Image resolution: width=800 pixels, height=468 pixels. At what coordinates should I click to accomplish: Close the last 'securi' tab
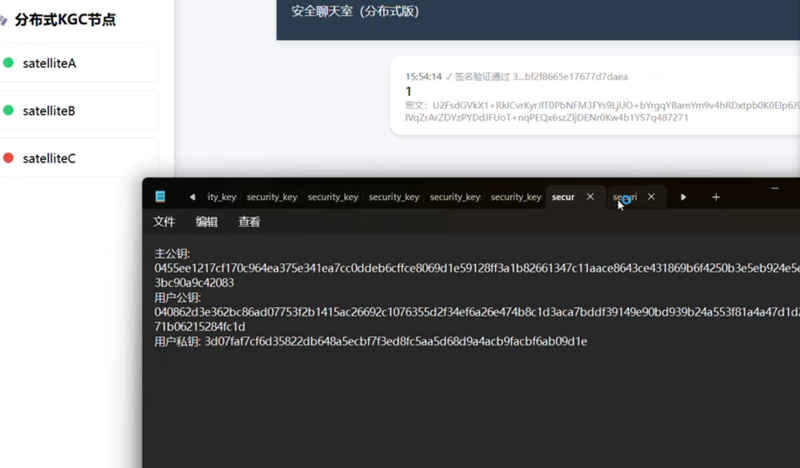(652, 196)
